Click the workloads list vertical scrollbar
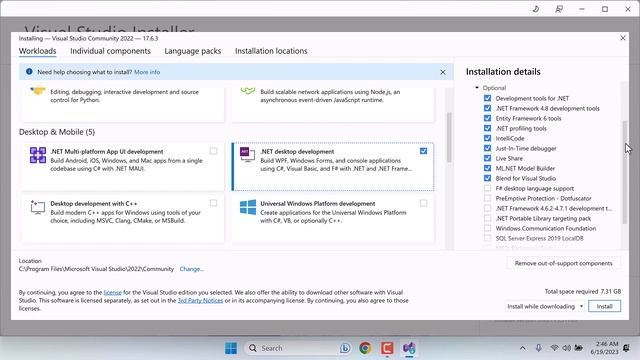640x360 pixels. [x=449, y=137]
